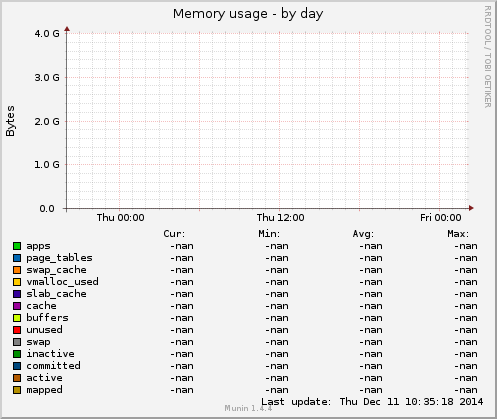Click the apps green color swatch
The height and width of the screenshot is (419, 497).
(17, 246)
